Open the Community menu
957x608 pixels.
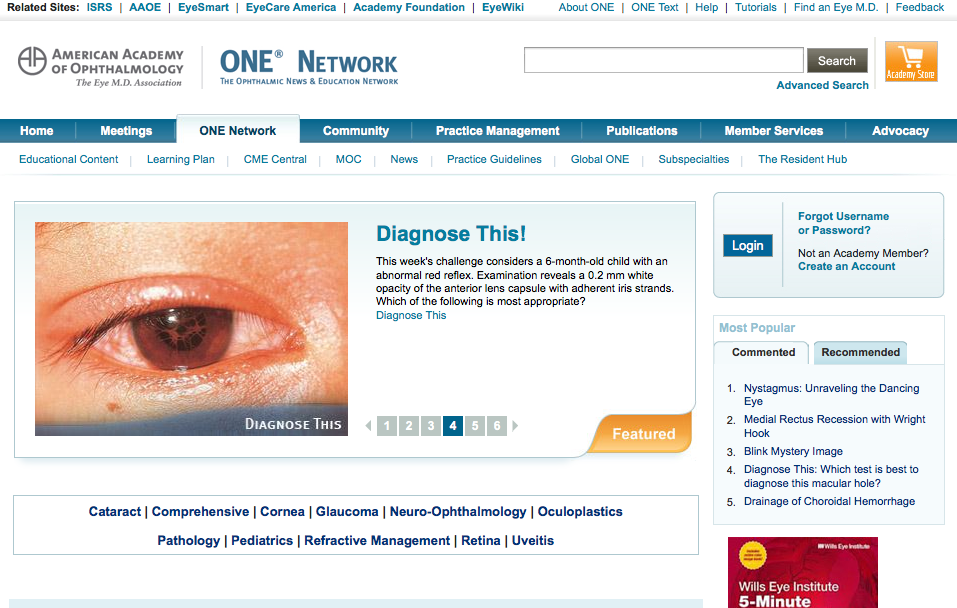(356, 131)
